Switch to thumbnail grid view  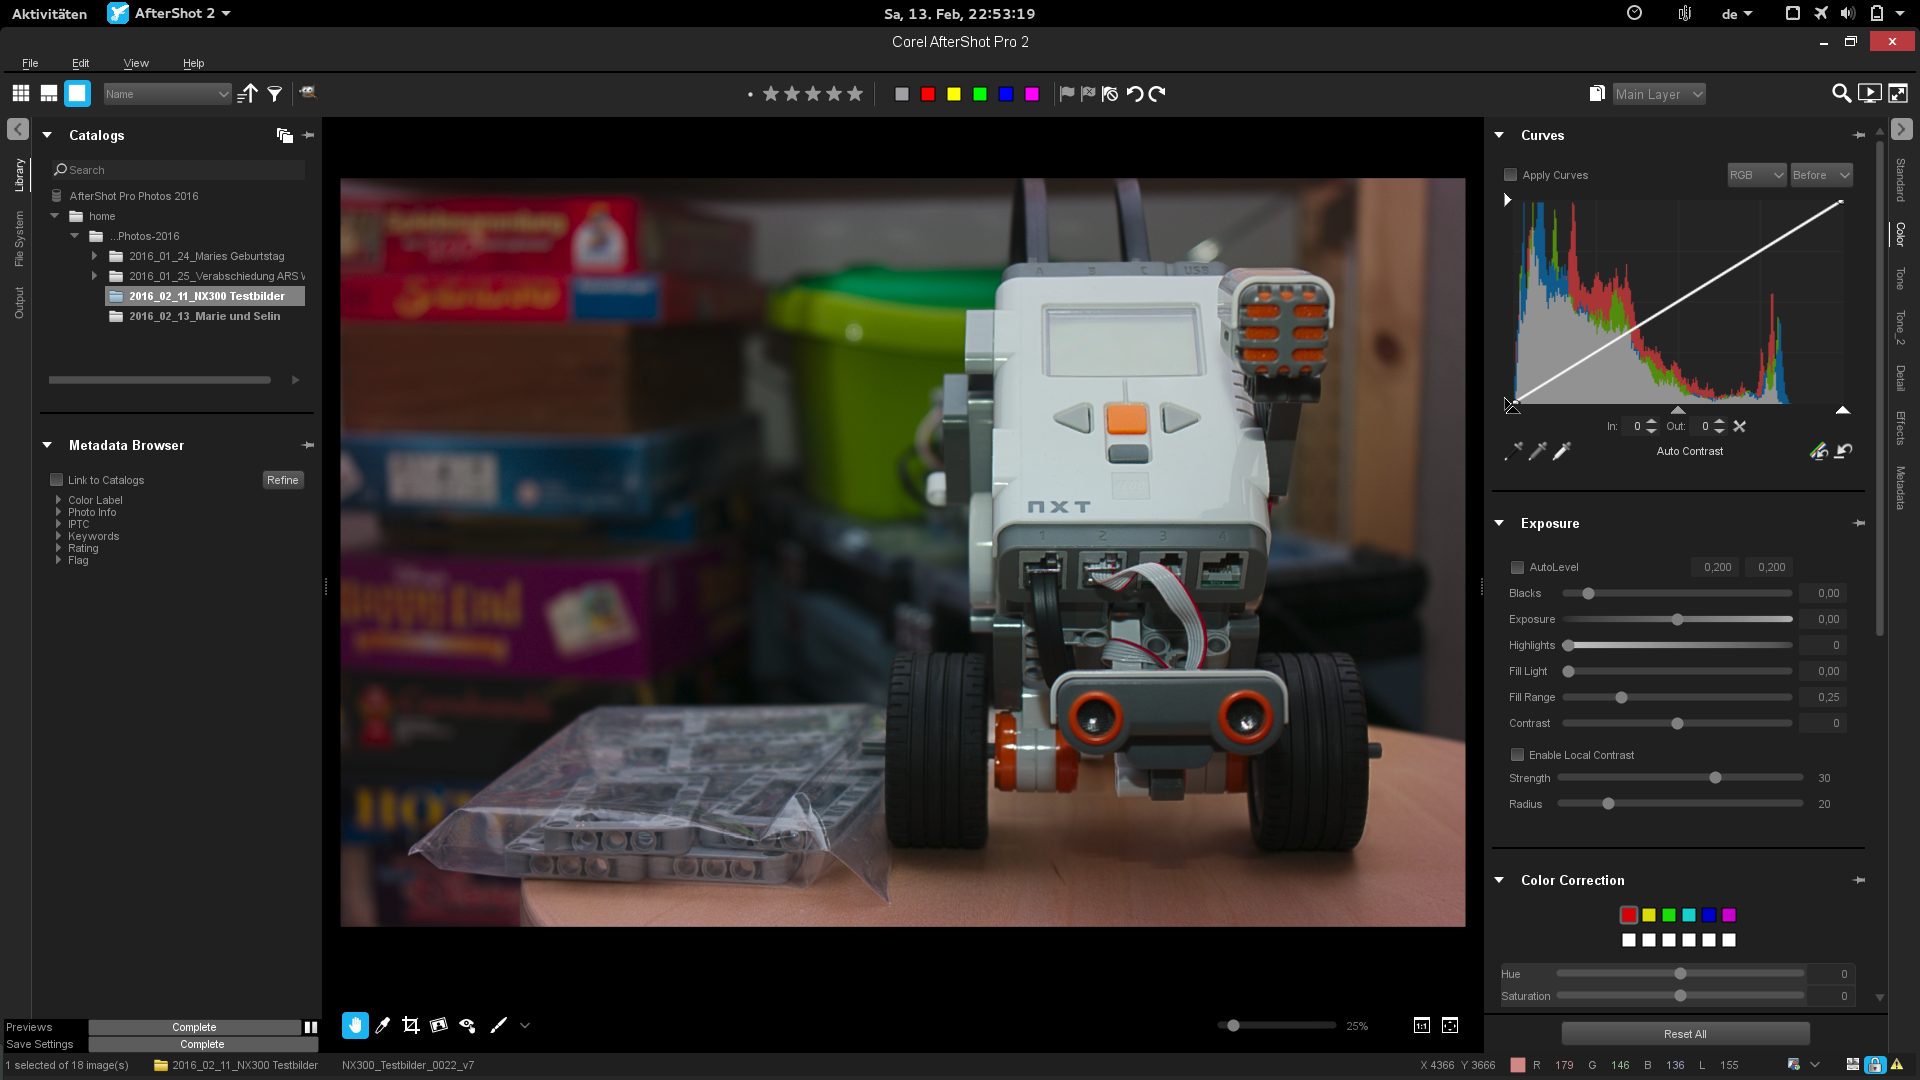click(21, 94)
